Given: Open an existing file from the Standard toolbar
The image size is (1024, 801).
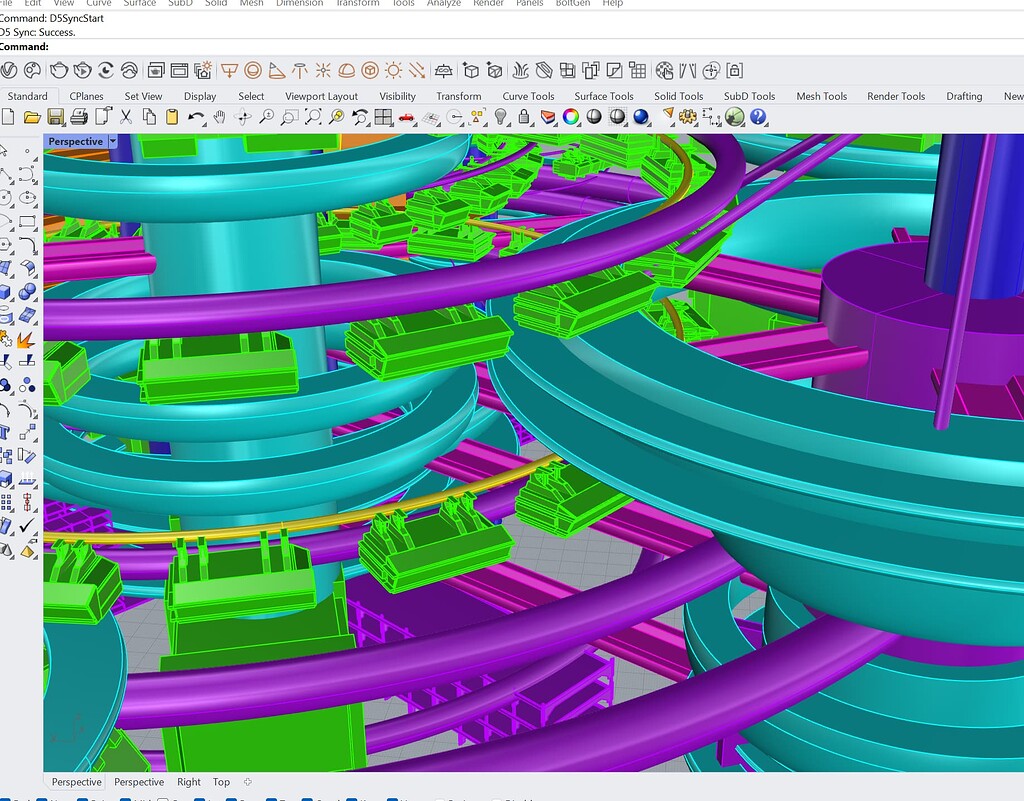Looking at the screenshot, I should pos(34,117).
